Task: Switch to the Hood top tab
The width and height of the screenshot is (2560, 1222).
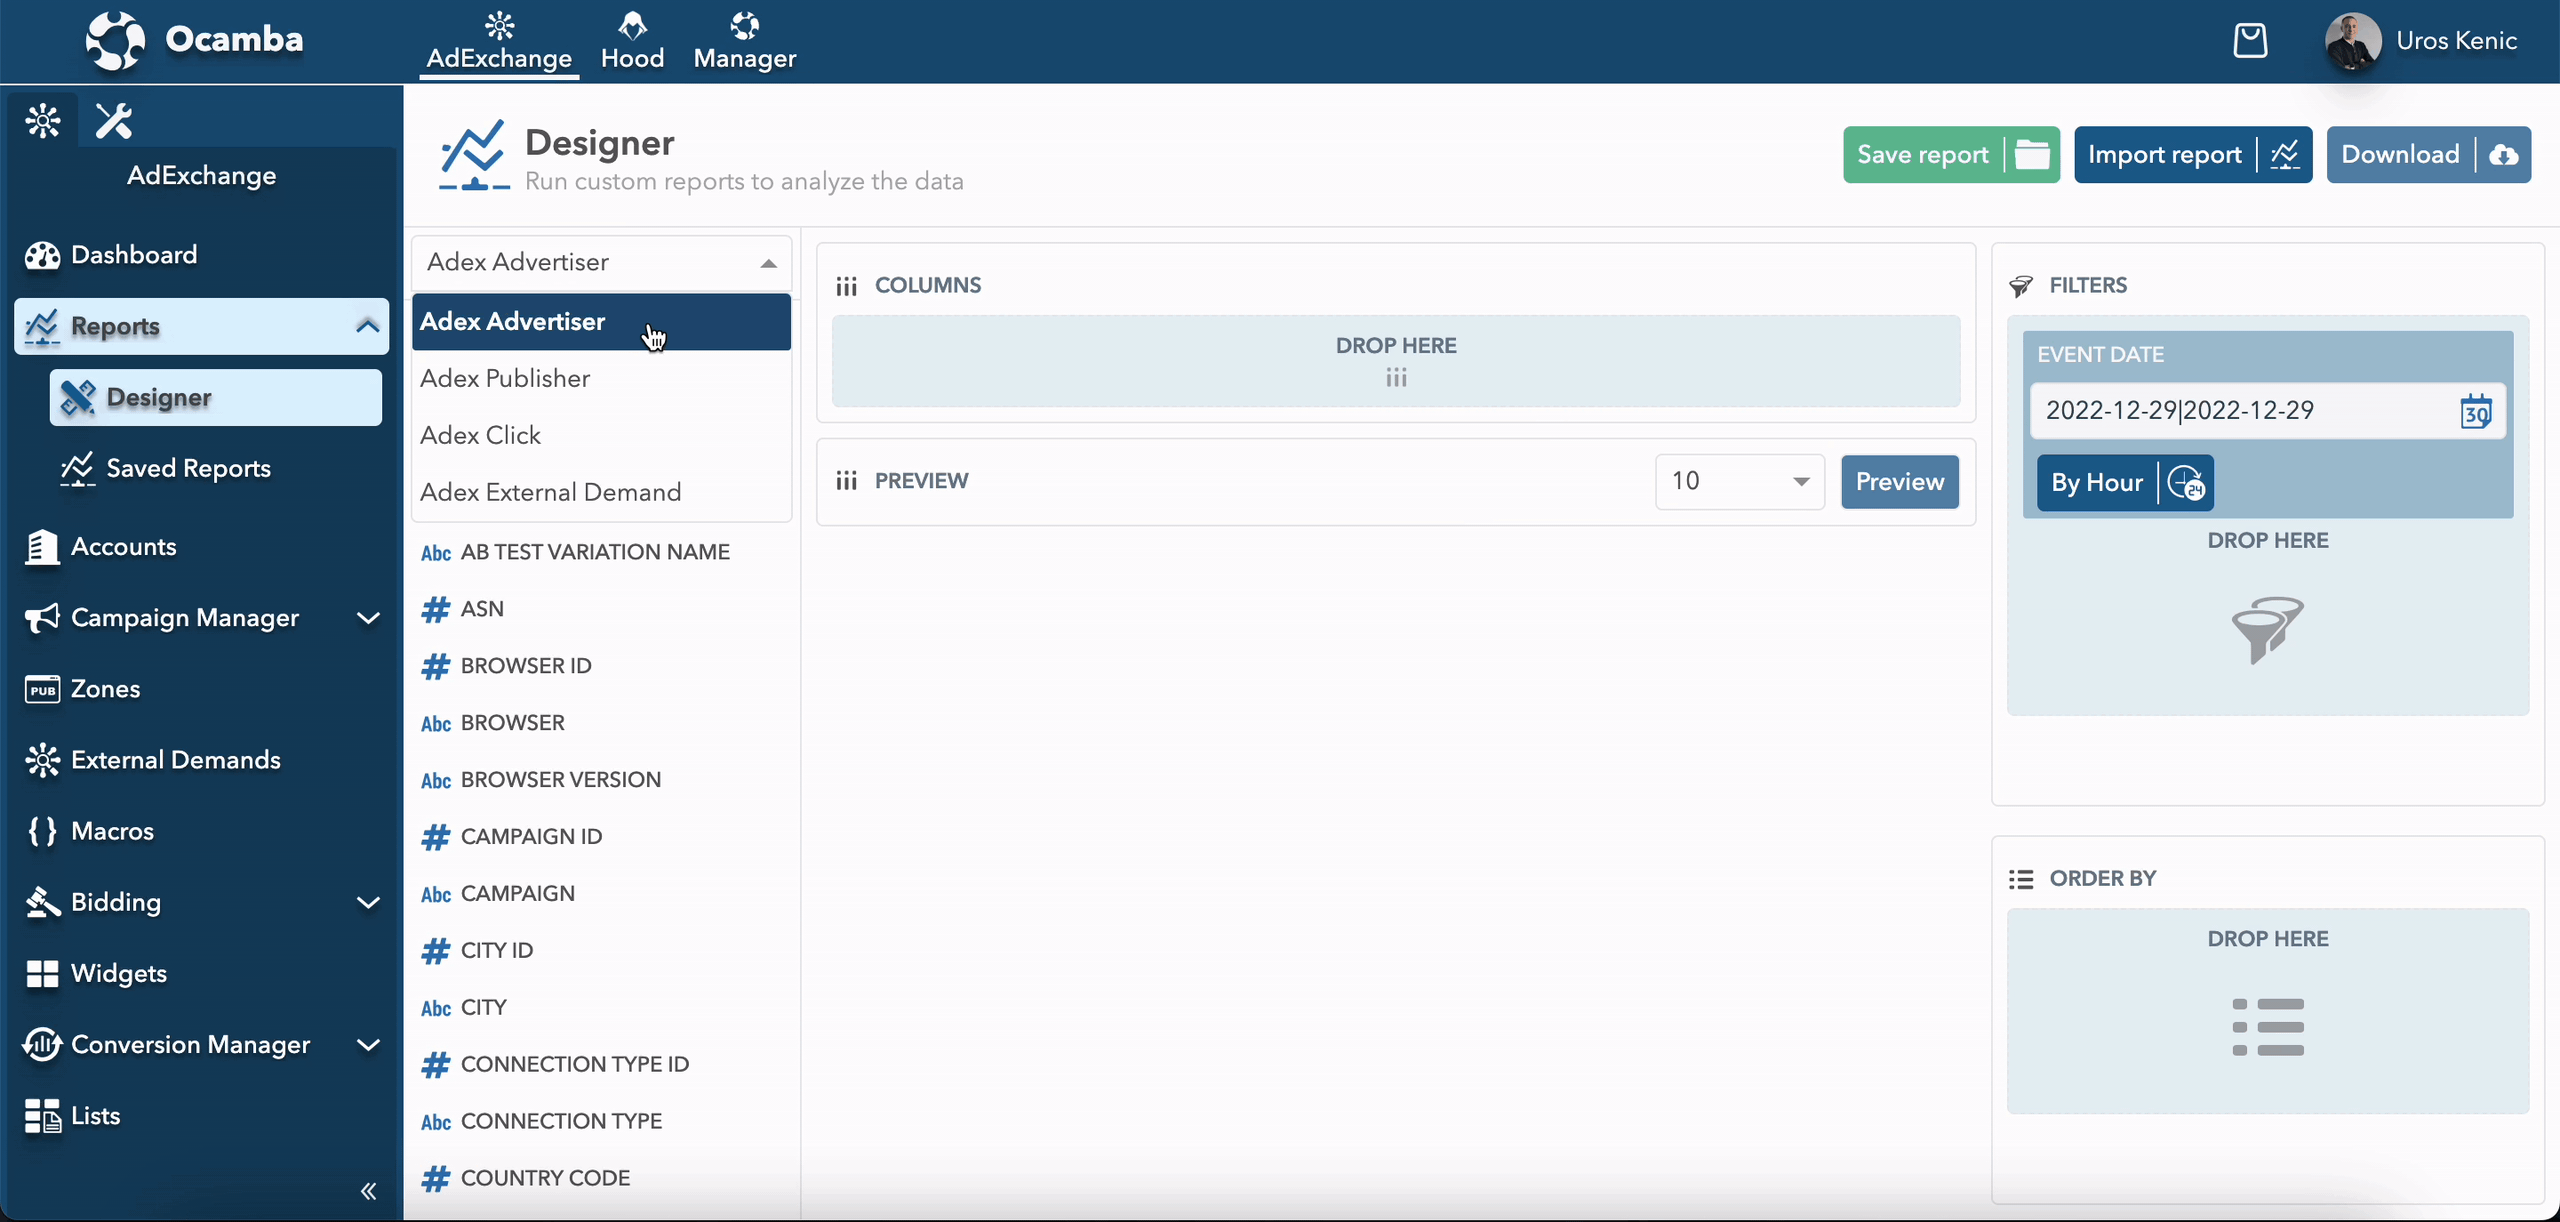Action: pos(633,42)
